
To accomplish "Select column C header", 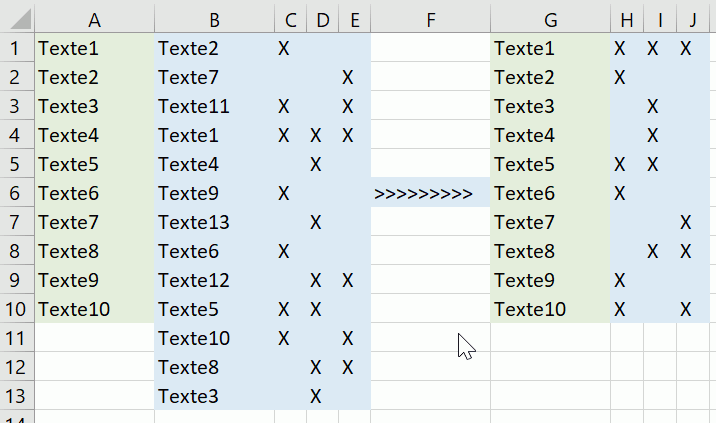I will pyautogui.click(x=290, y=19).
